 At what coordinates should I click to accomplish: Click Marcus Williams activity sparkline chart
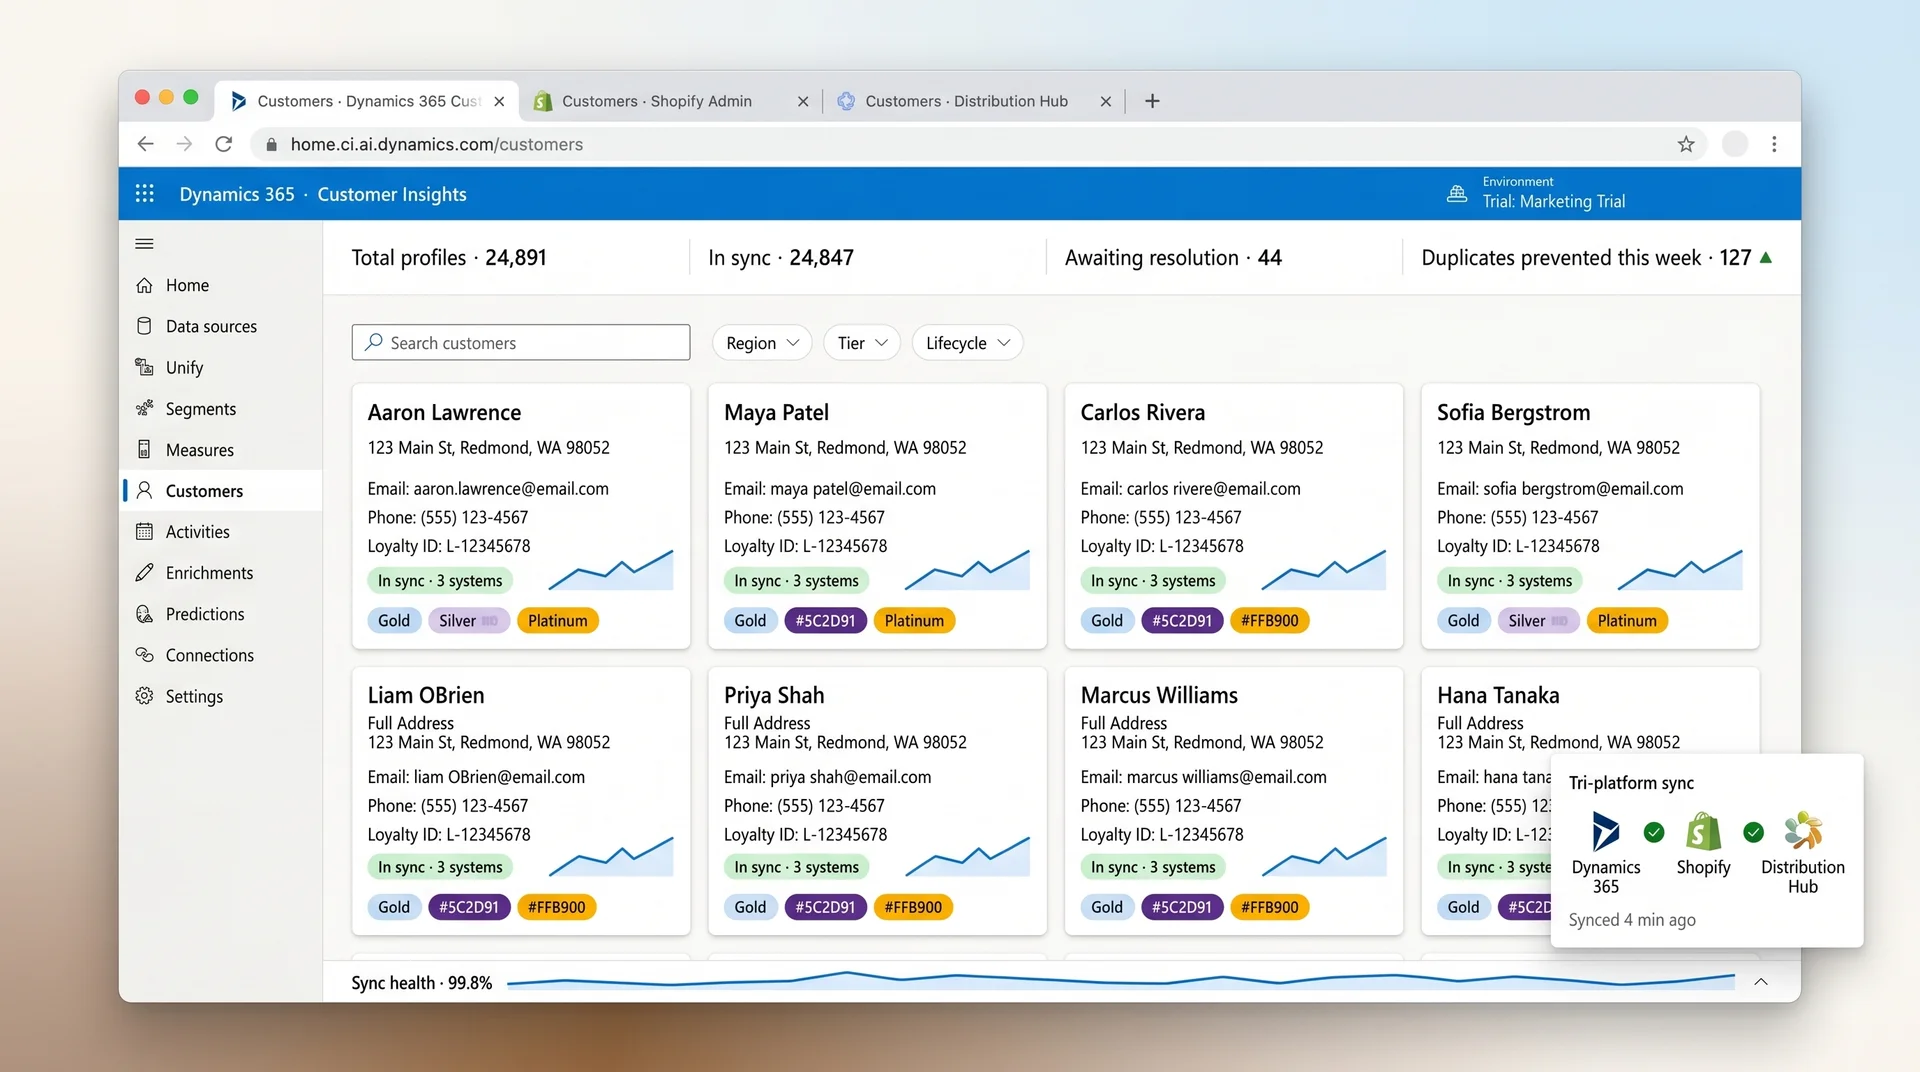(x=1324, y=856)
